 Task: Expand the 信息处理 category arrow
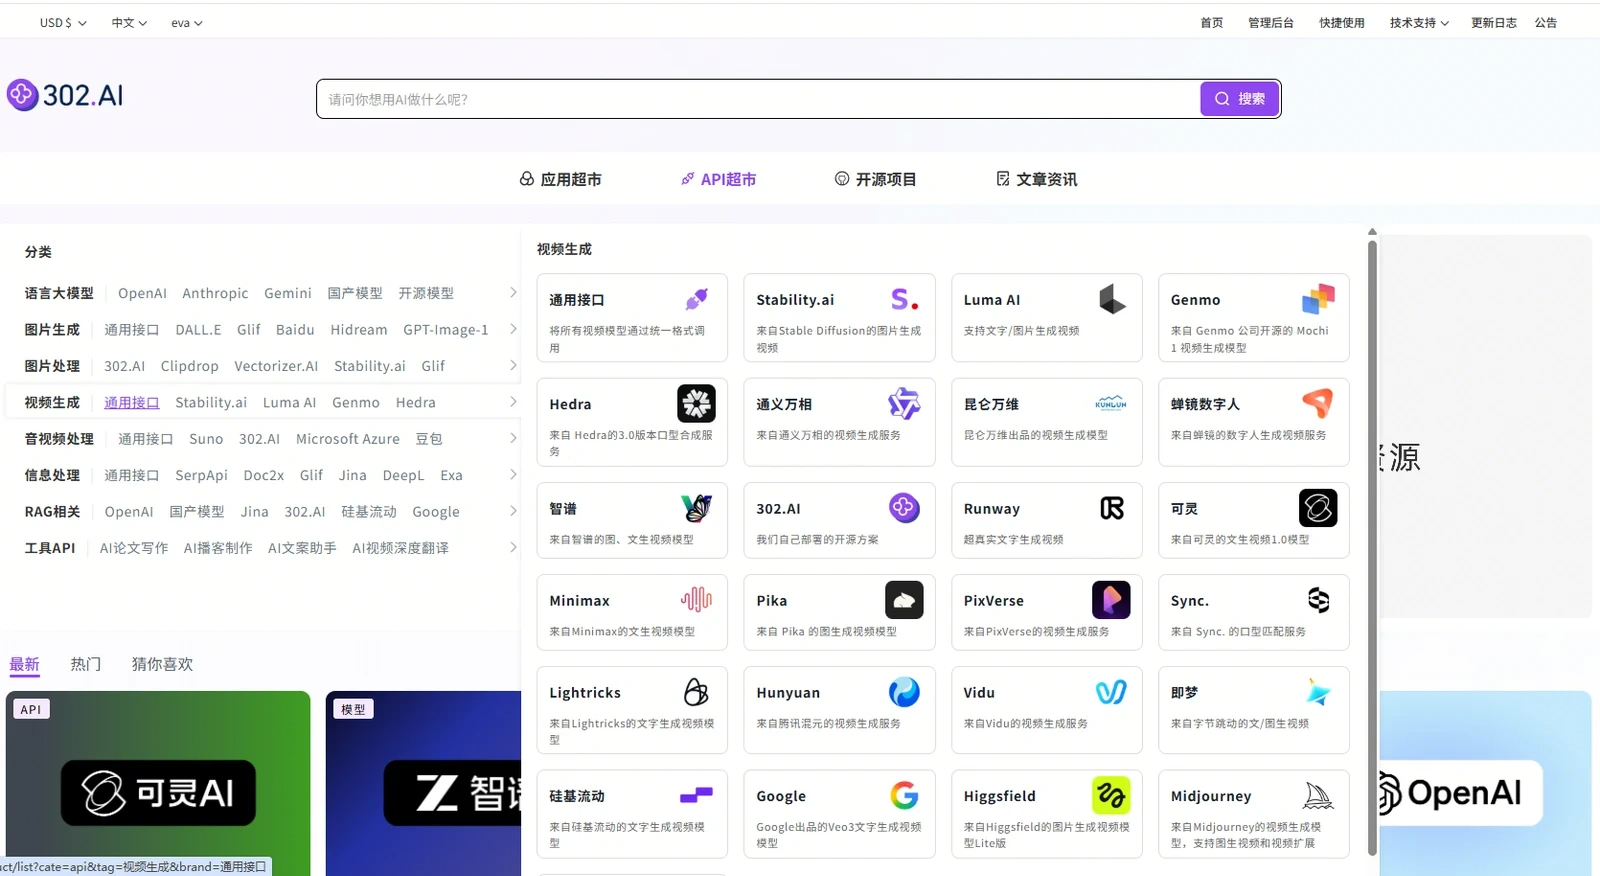pyautogui.click(x=513, y=475)
